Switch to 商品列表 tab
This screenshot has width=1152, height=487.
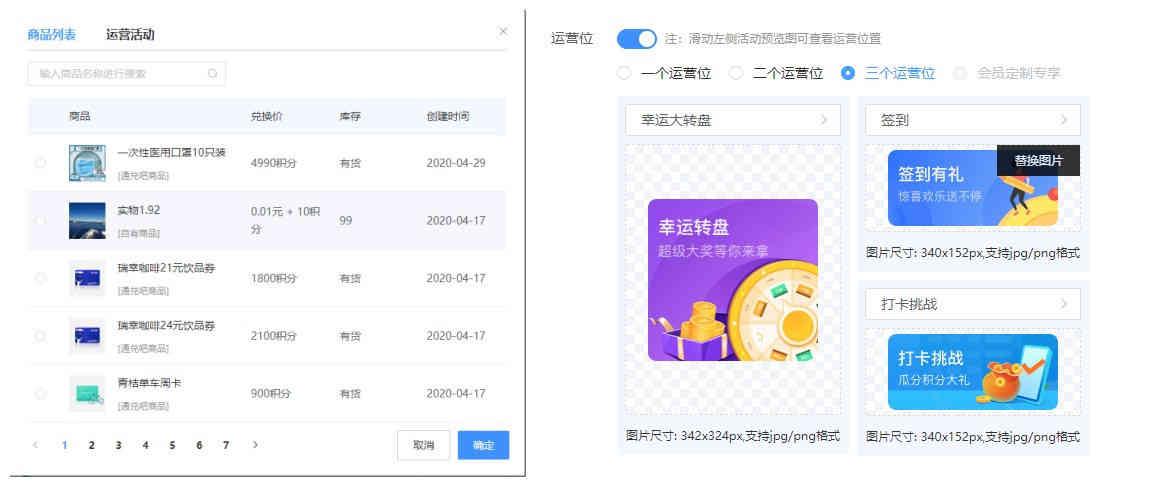pos(51,35)
